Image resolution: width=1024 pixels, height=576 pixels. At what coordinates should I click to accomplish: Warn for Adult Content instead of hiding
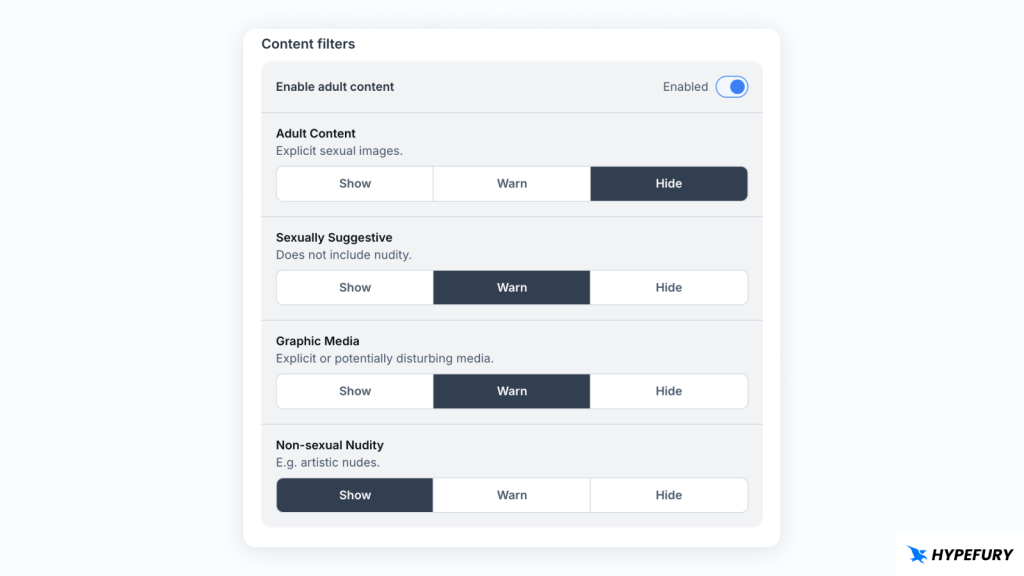click(x=511, y=183)
